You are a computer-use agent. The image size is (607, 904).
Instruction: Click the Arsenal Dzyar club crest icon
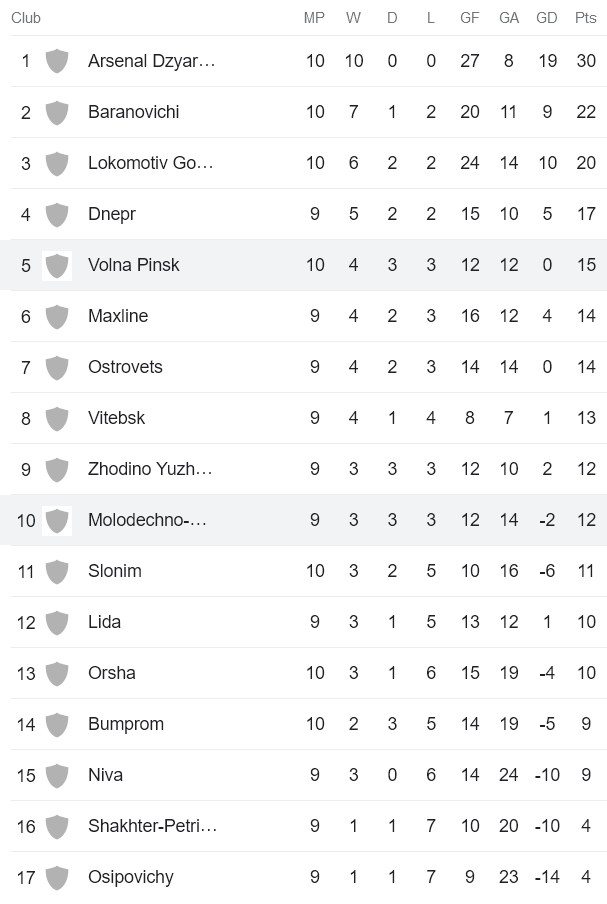tap(57, 61)
